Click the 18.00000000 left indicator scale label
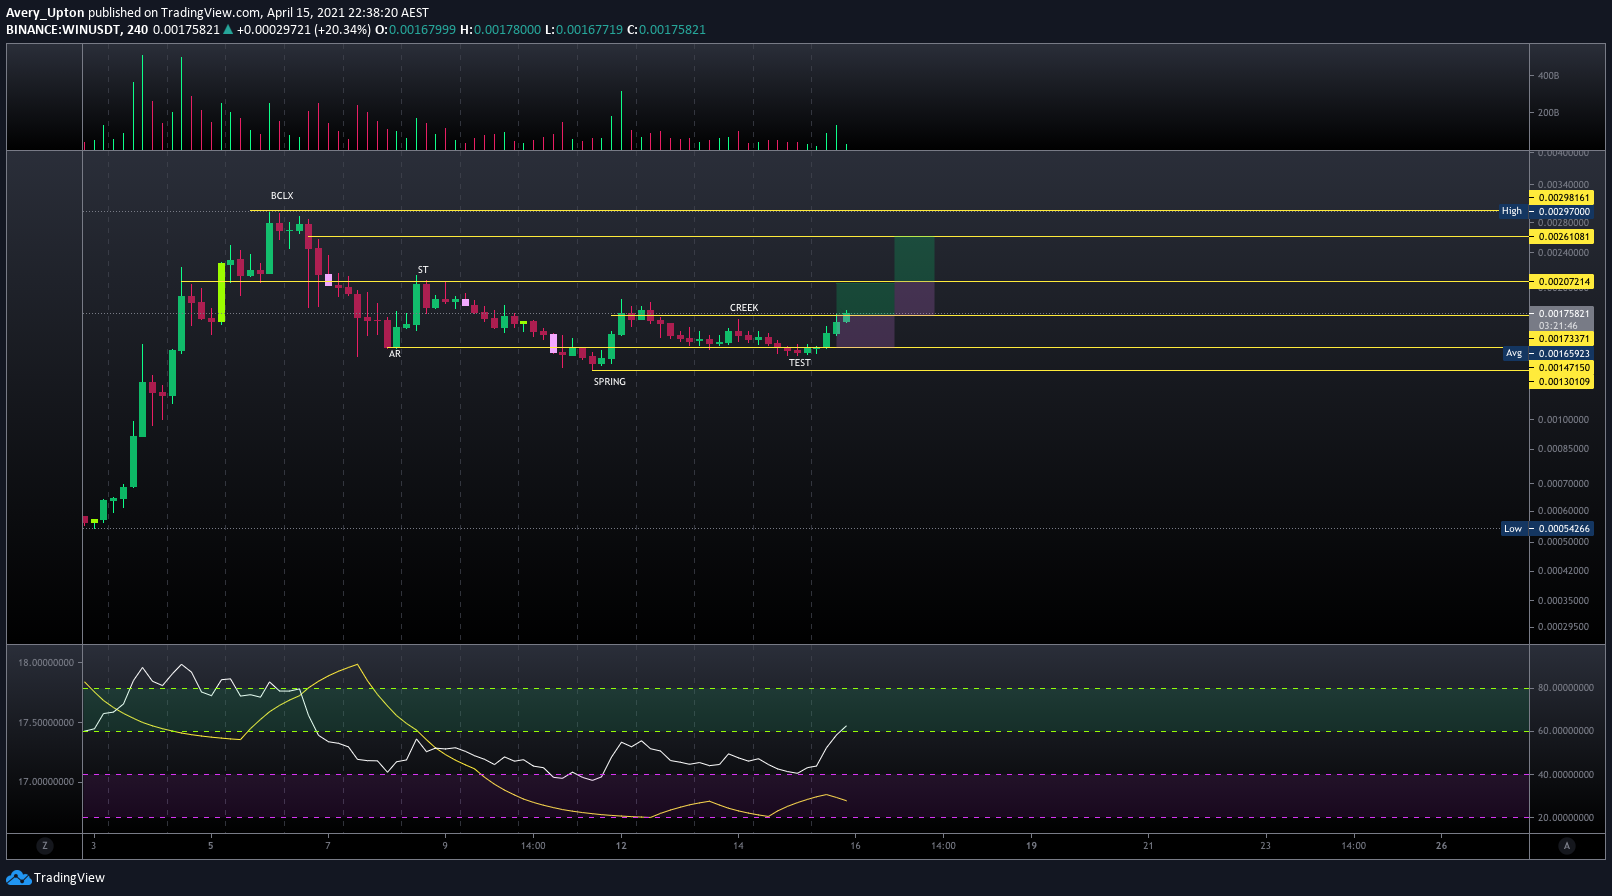1612x896 pixels. (46, 663)
